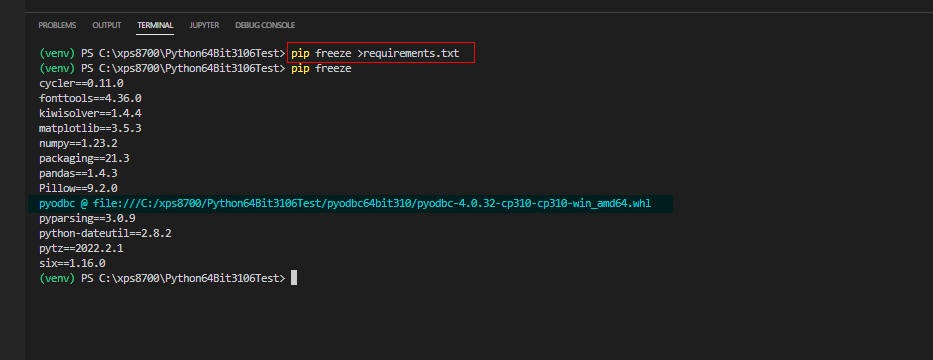The image size is (933, 360).
Task: Click the second pip freeze command line
Action: tap(321, 68)
